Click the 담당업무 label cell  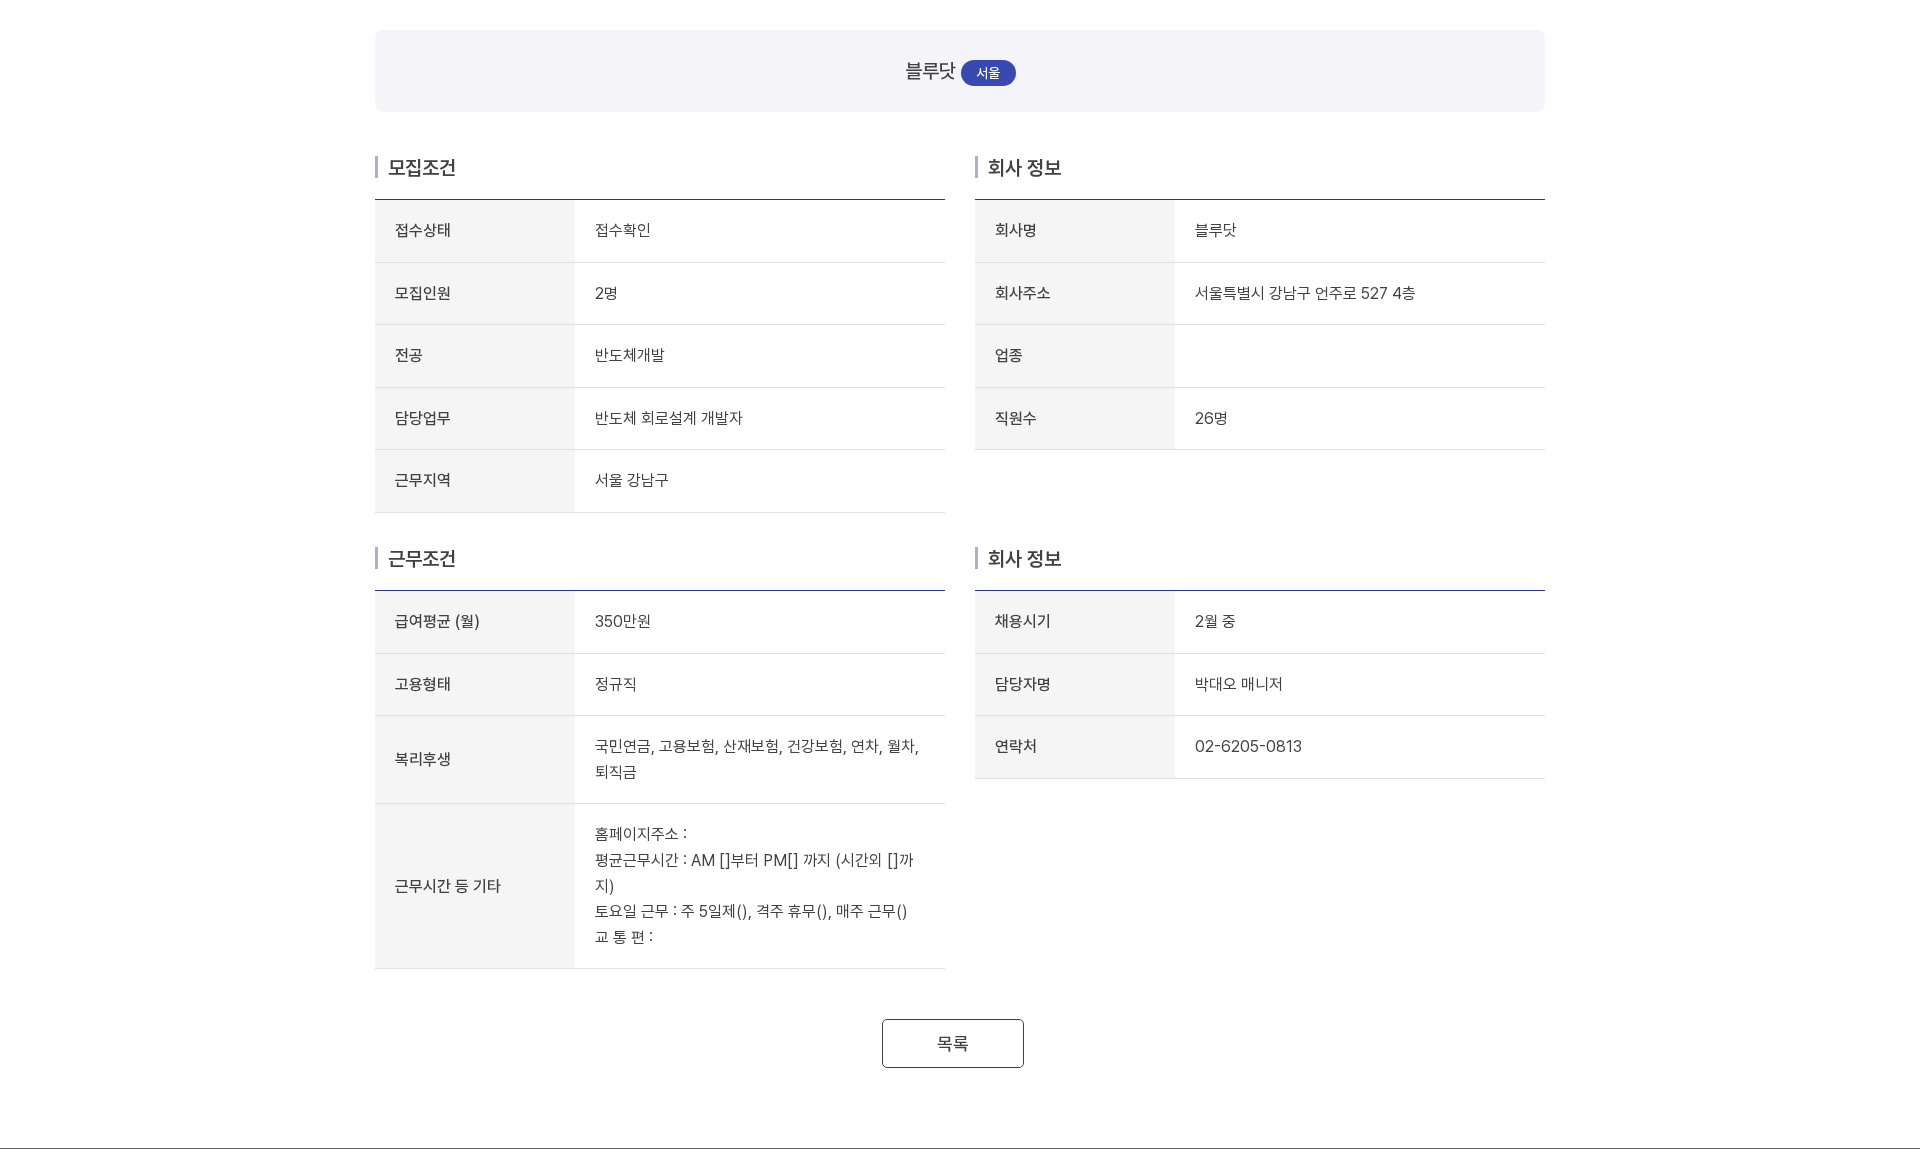coord(475,418)
